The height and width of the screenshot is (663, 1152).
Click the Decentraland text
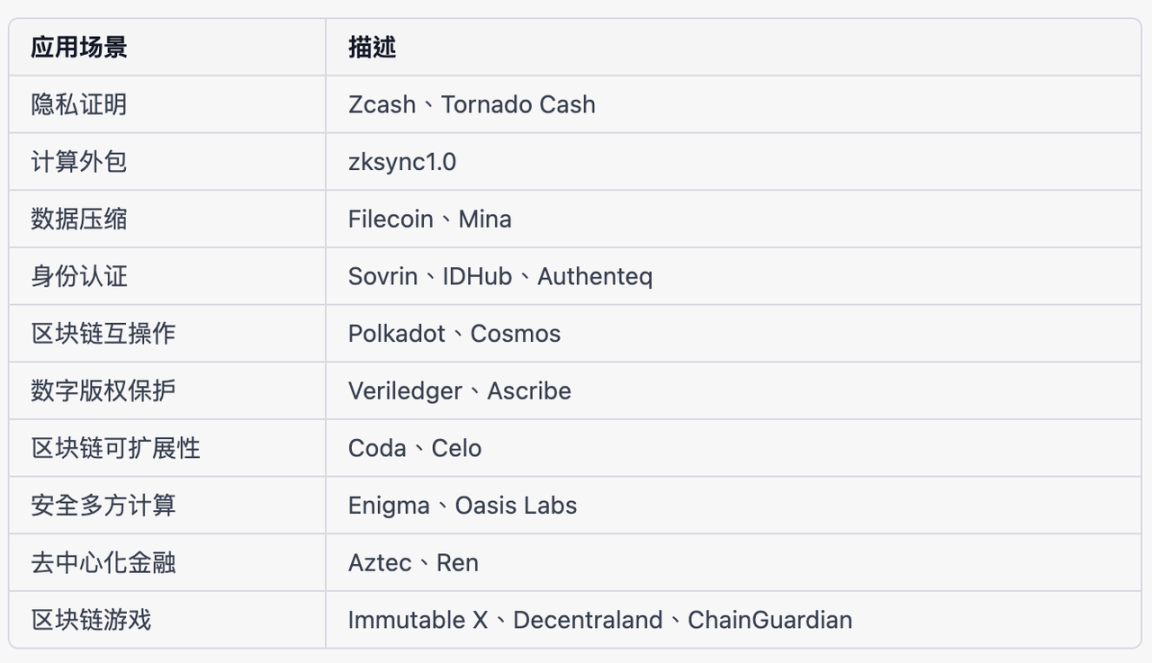click(x=587, y=620)
